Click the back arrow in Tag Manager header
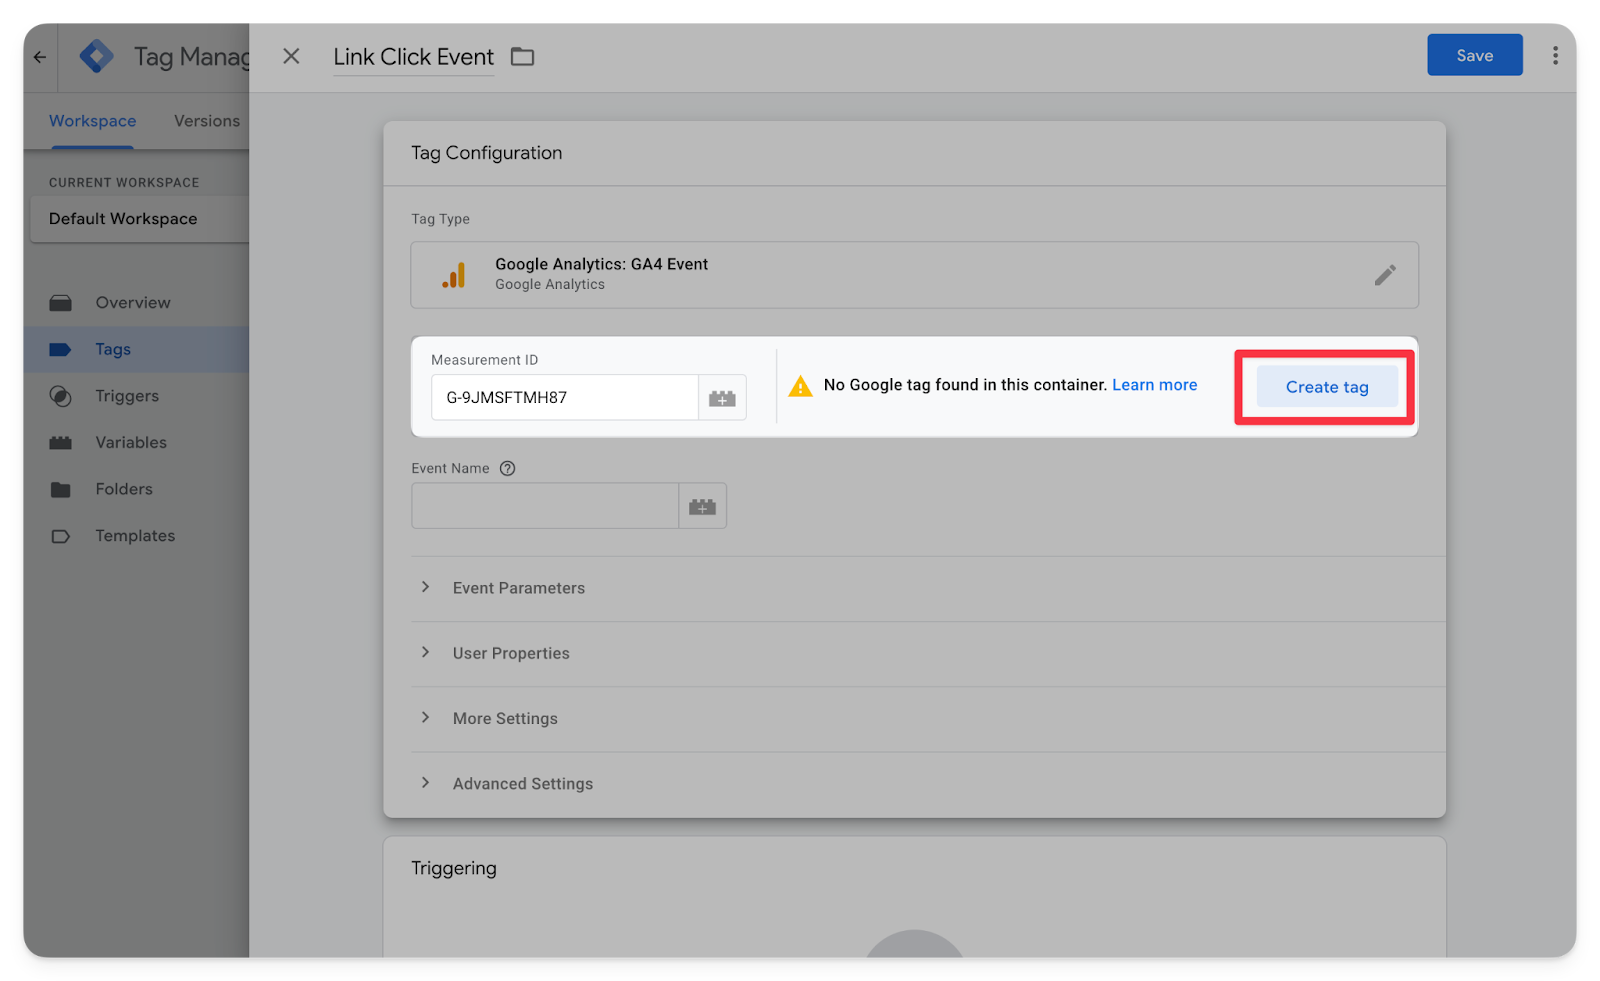 40,57
